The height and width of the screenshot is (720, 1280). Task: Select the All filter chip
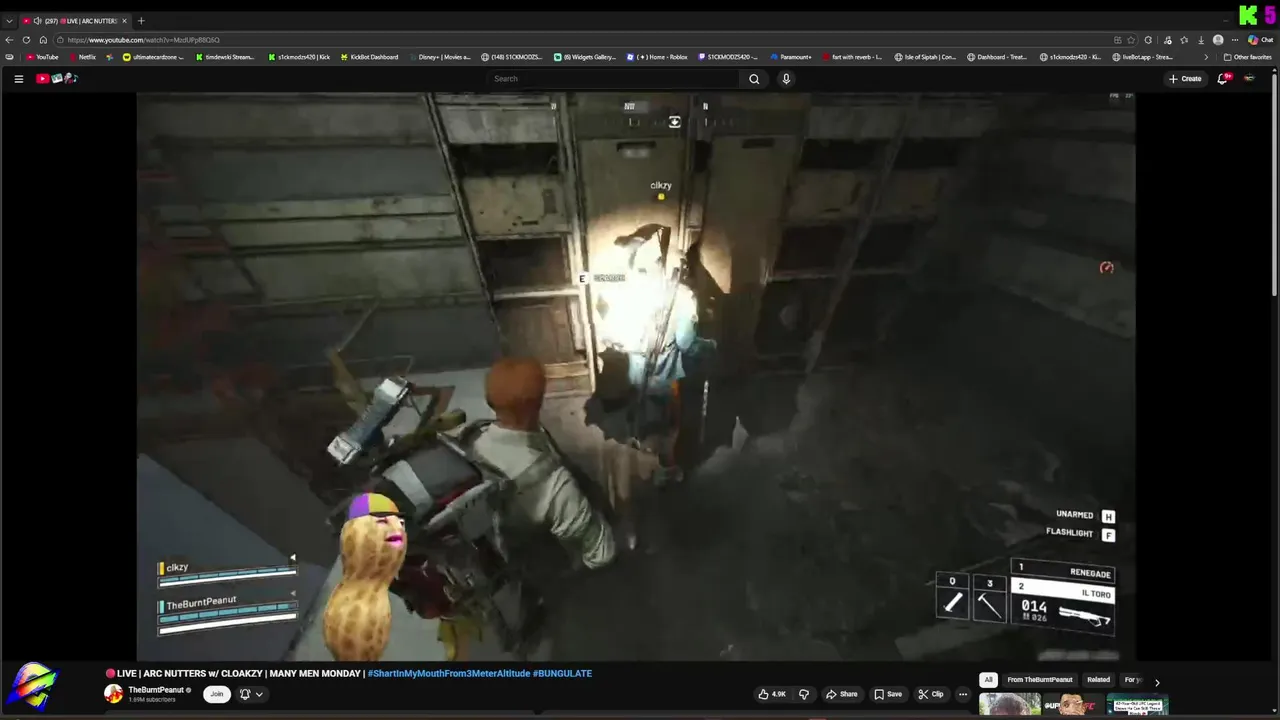(x=988, y=680)
